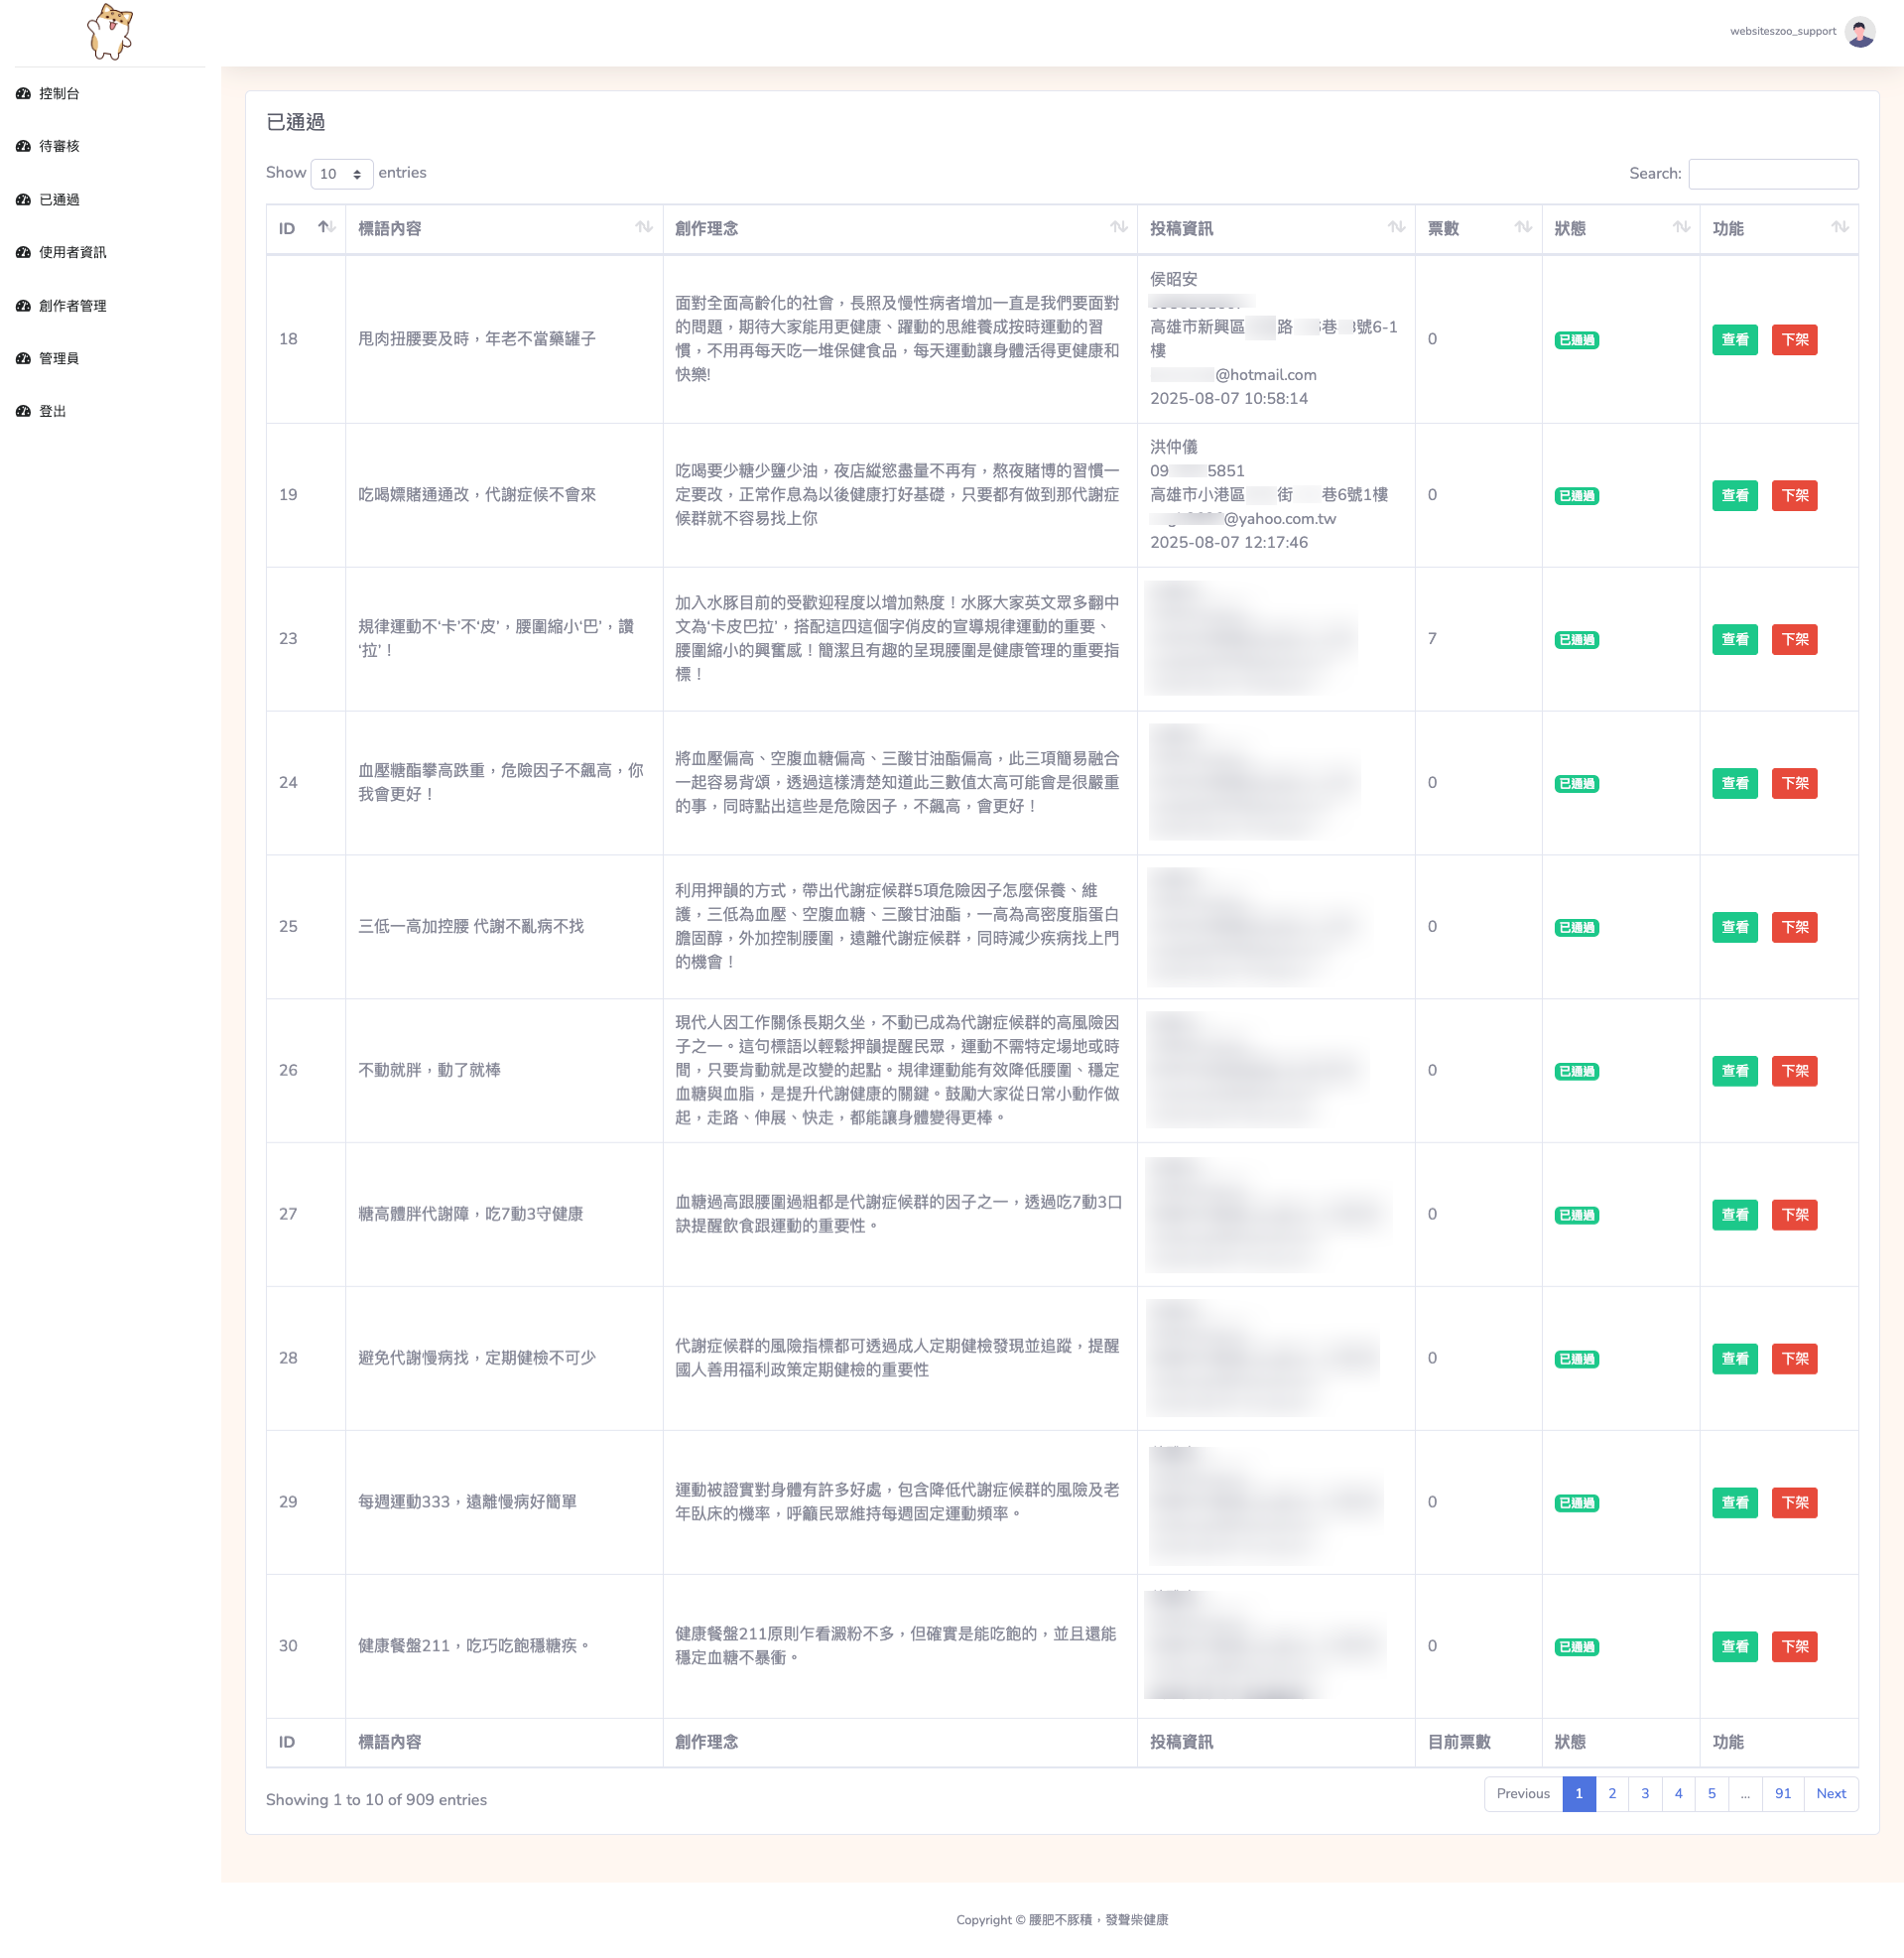
Task: Open the show entries count dropdown
Action: (341, 174)
